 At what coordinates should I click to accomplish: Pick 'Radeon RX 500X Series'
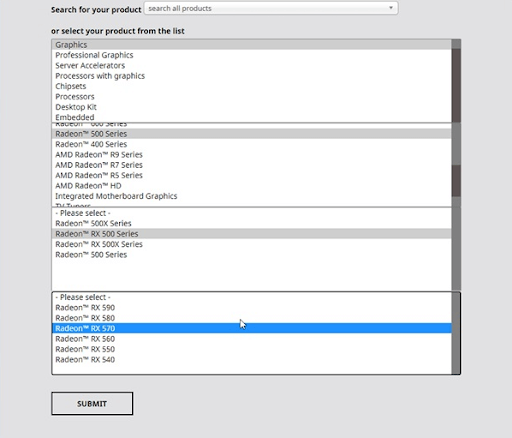[252, 244]
